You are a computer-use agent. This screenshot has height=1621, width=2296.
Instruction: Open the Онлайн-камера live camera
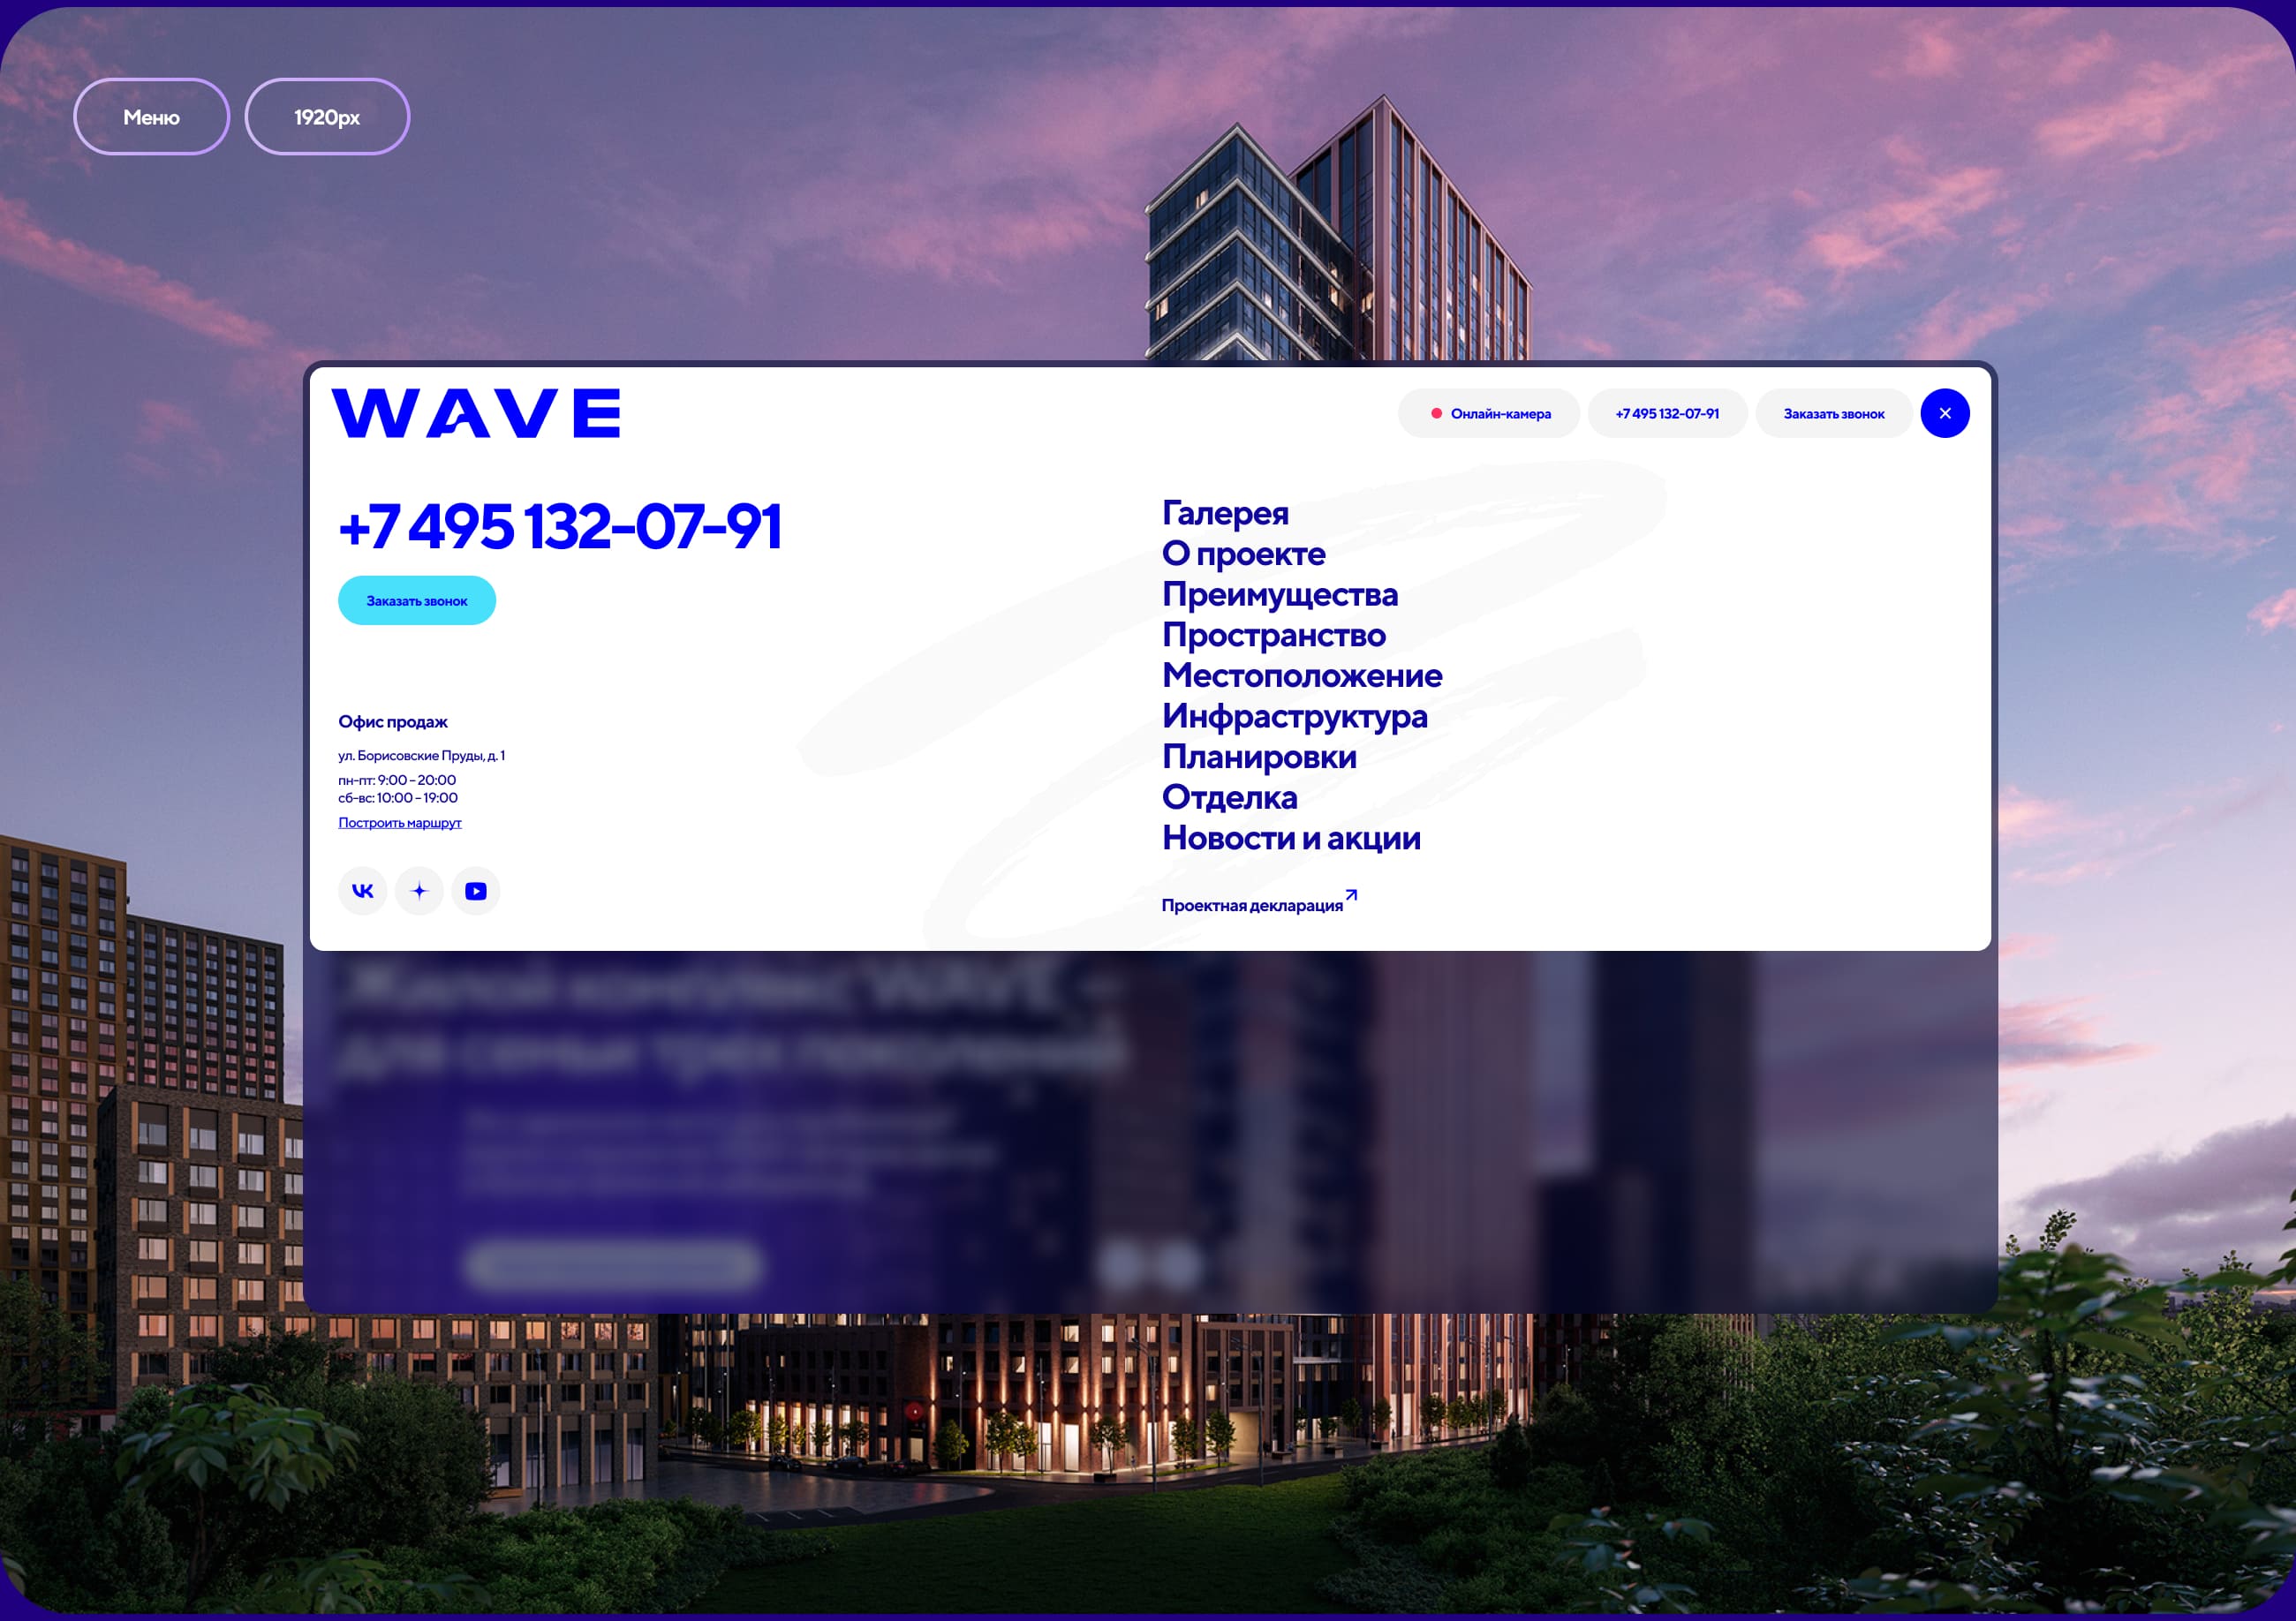coord(1488,413)
